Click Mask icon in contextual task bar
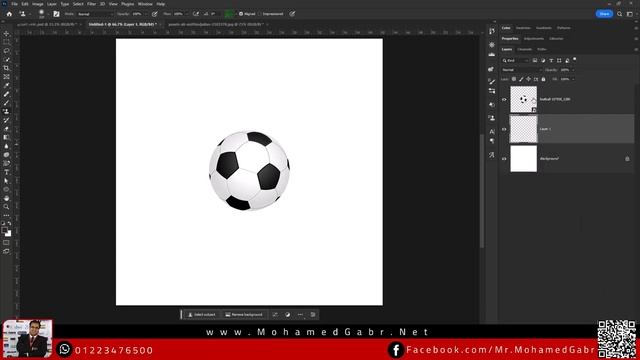The height and width of the screenshot is (360, 640). [x=275, y=315]
